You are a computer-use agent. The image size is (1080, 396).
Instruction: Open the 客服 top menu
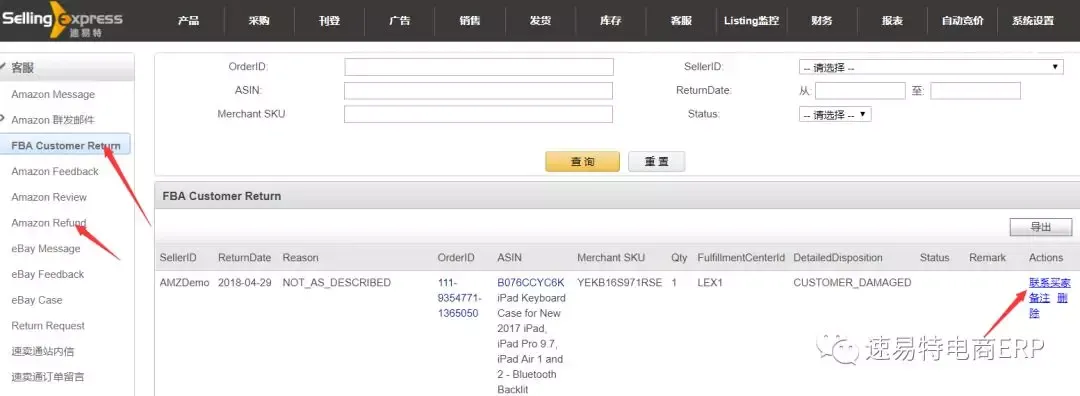coord(681,21)
